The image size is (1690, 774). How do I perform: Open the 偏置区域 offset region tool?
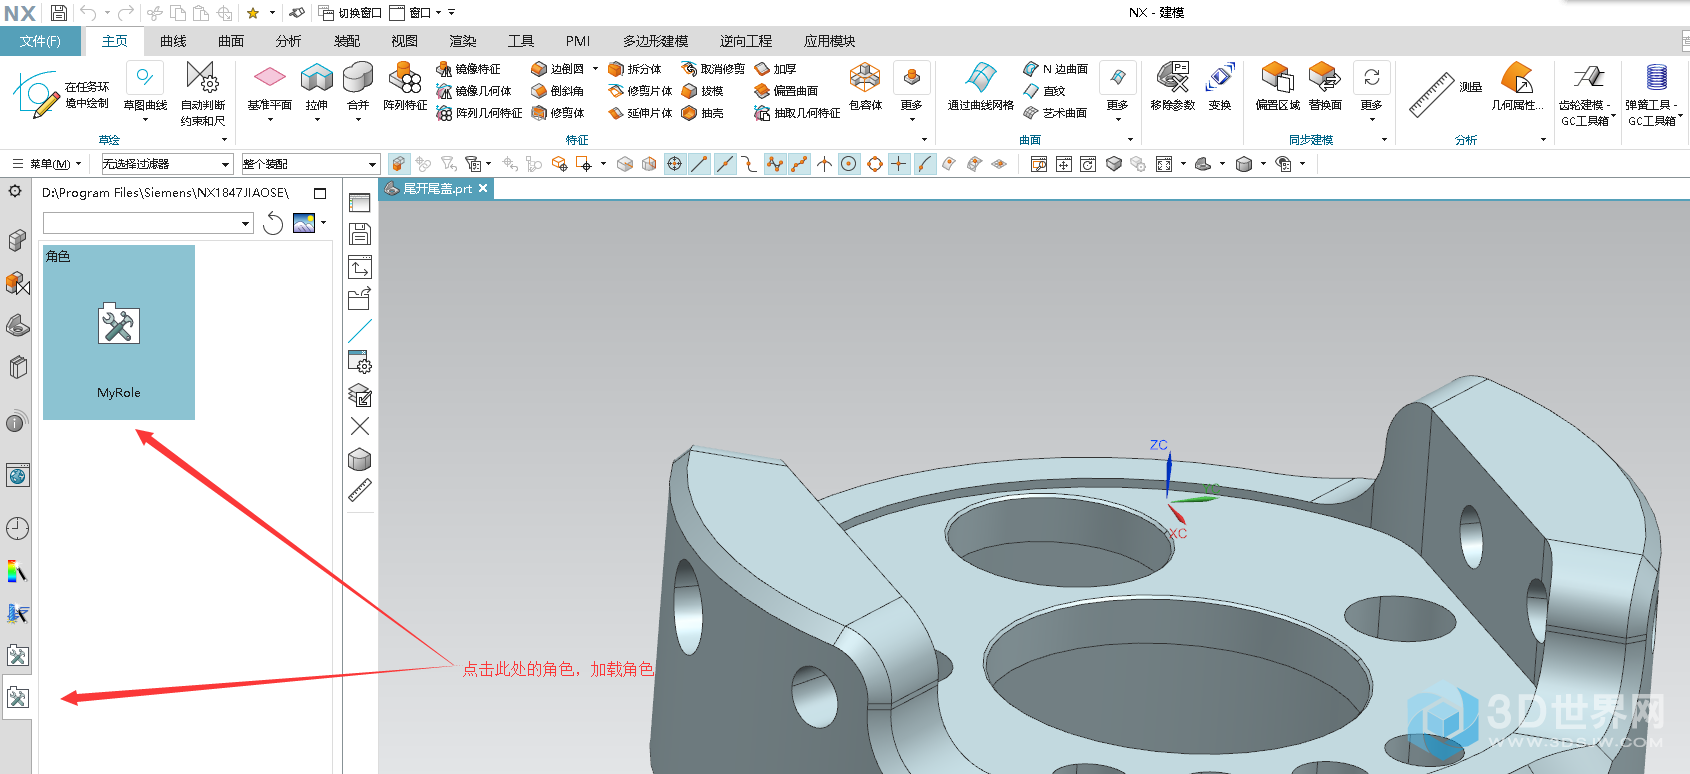pos(1278,87)
